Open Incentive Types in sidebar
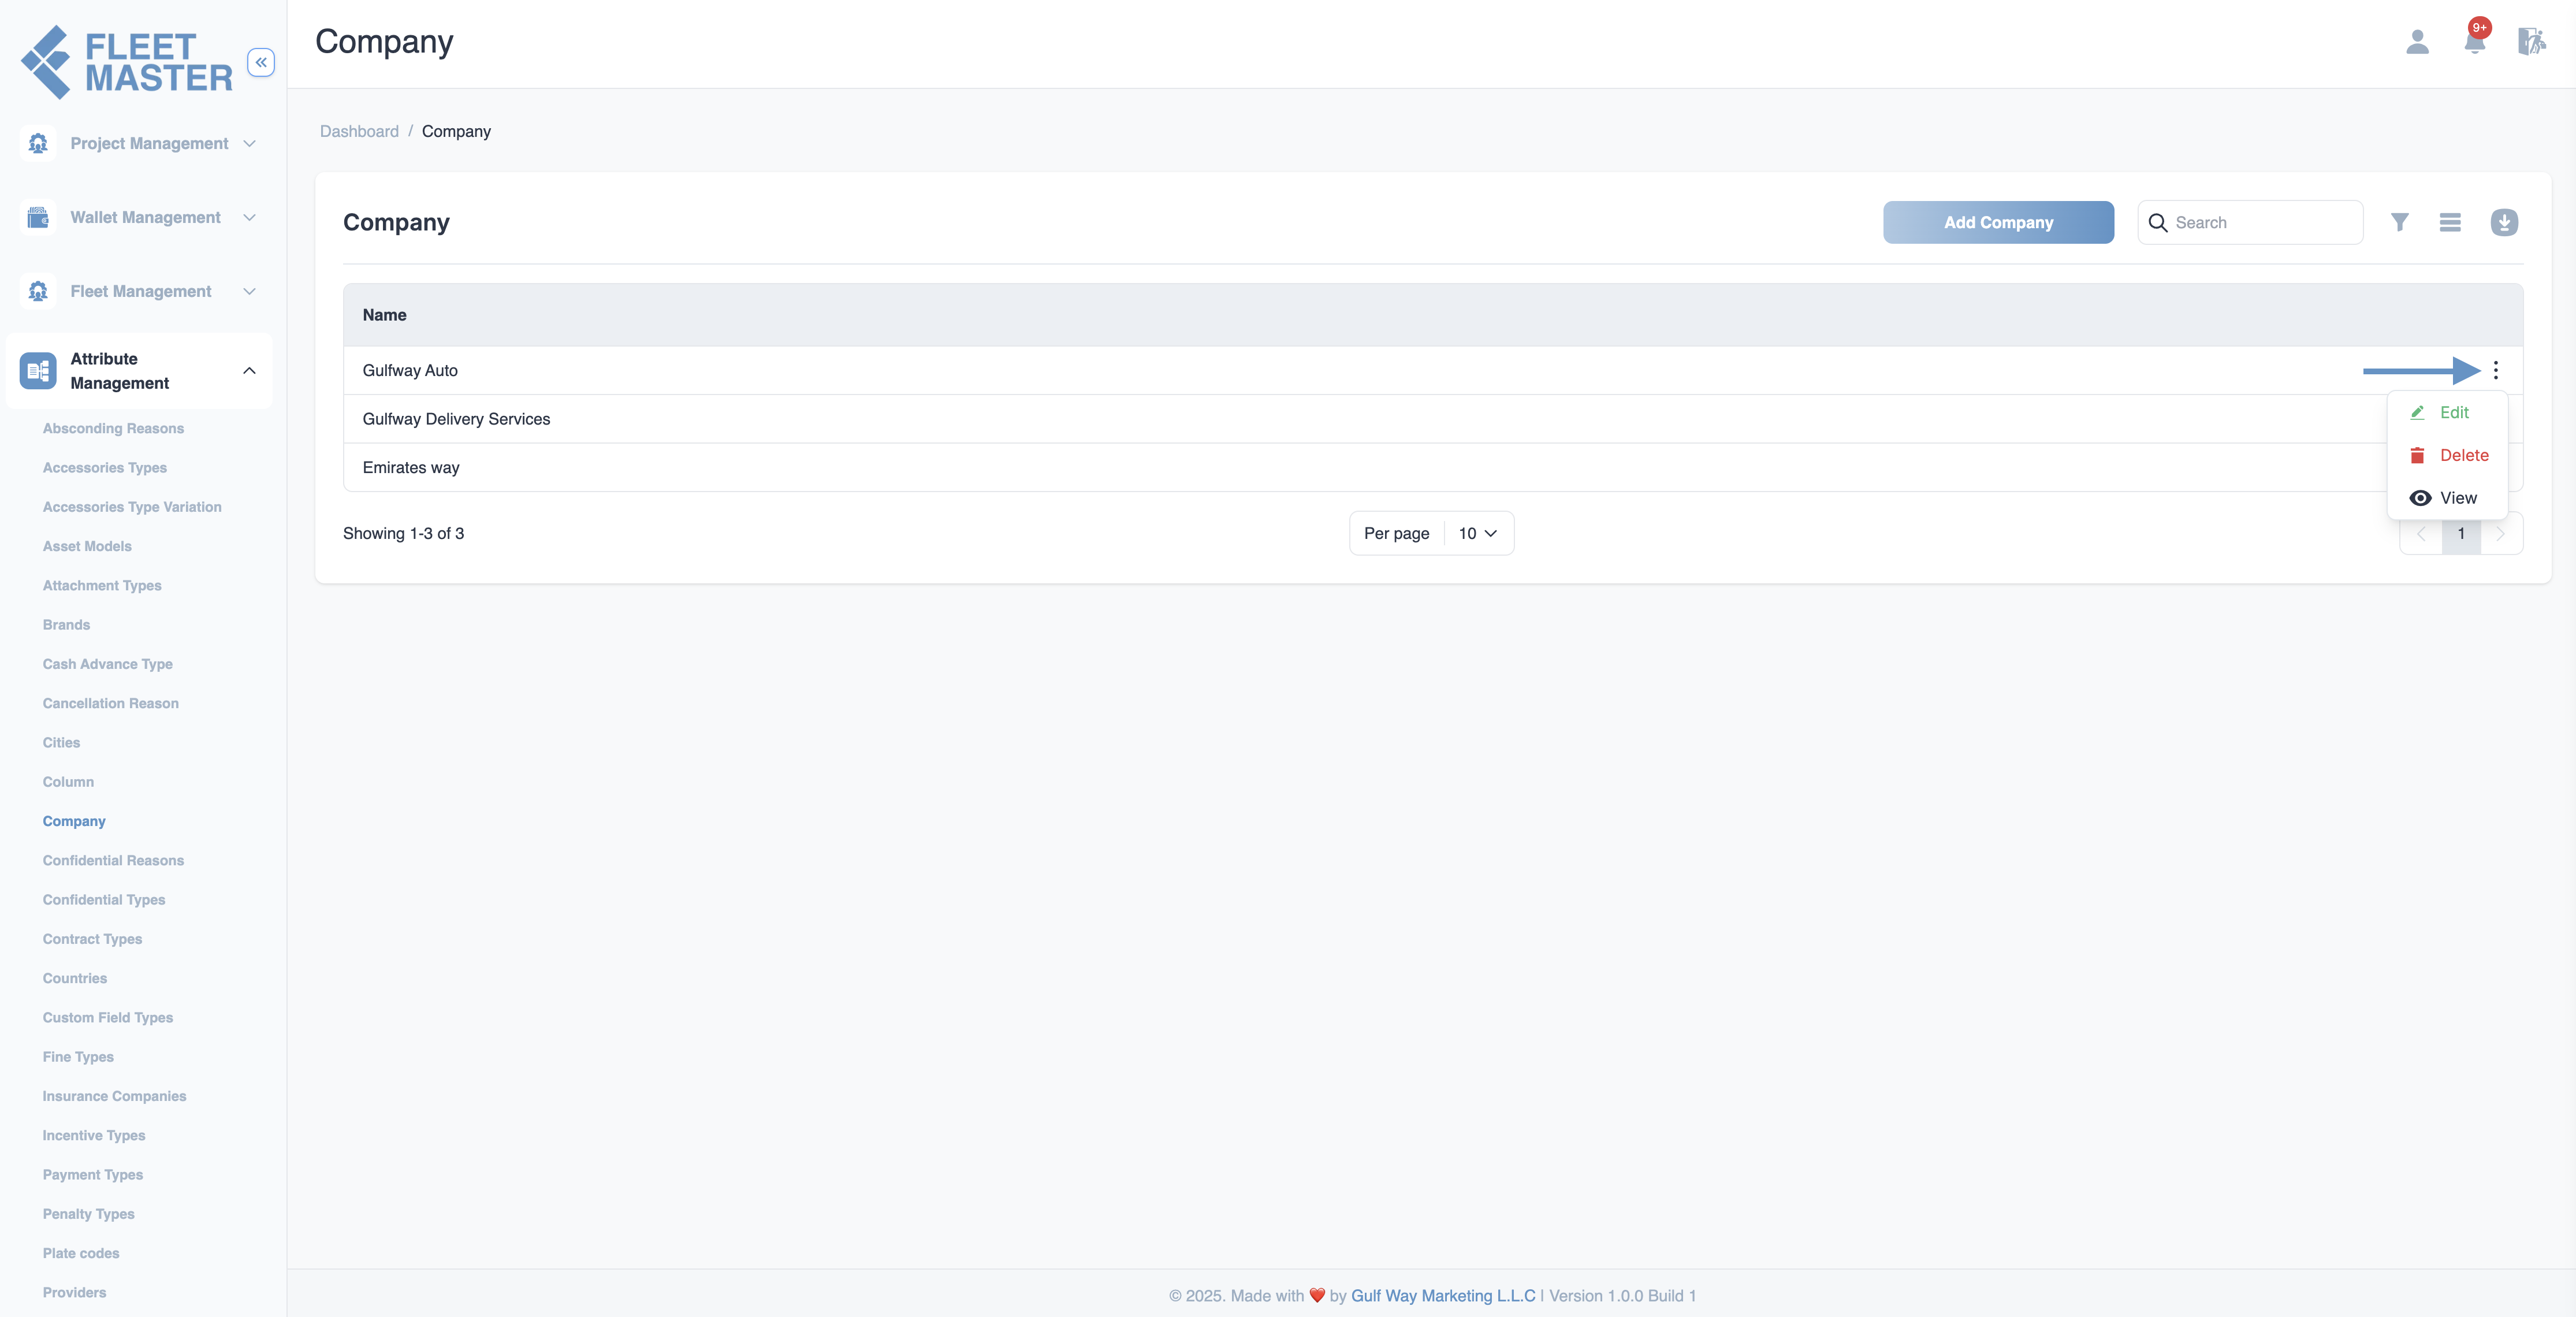The width and height of the screenshot is (2576, 1317). (94, 1135)
